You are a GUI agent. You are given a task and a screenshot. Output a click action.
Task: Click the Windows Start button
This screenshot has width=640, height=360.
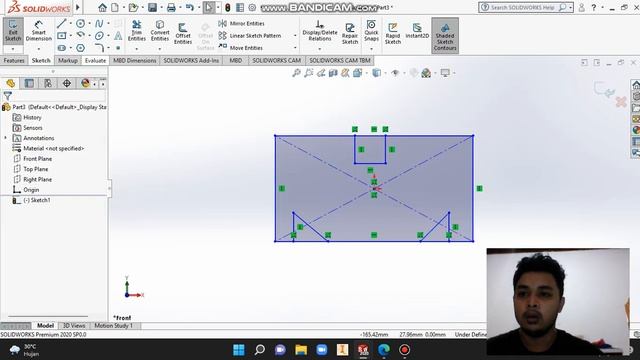(239, 350)
